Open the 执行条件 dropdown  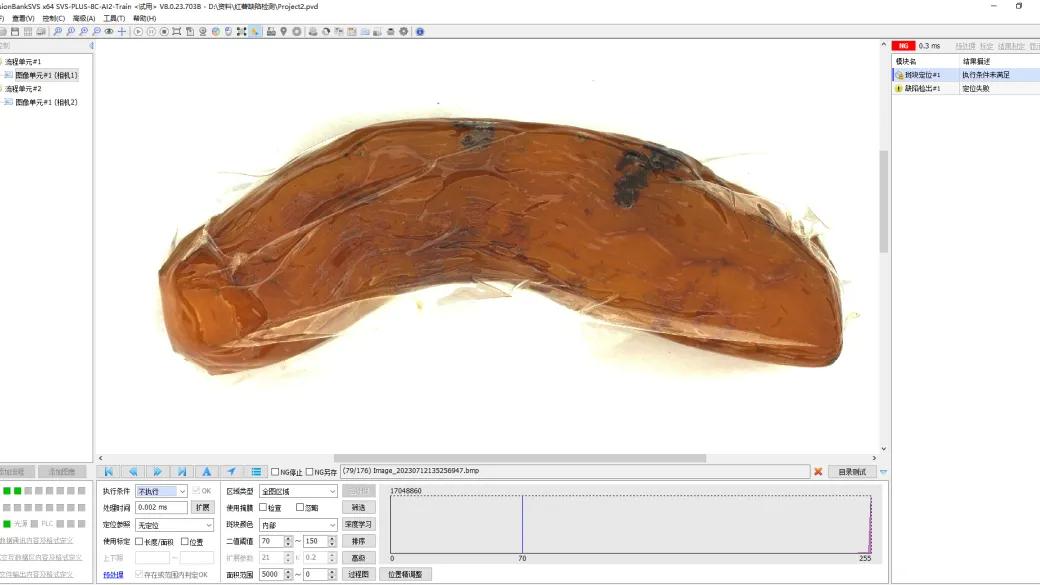[x=161, y=491]
